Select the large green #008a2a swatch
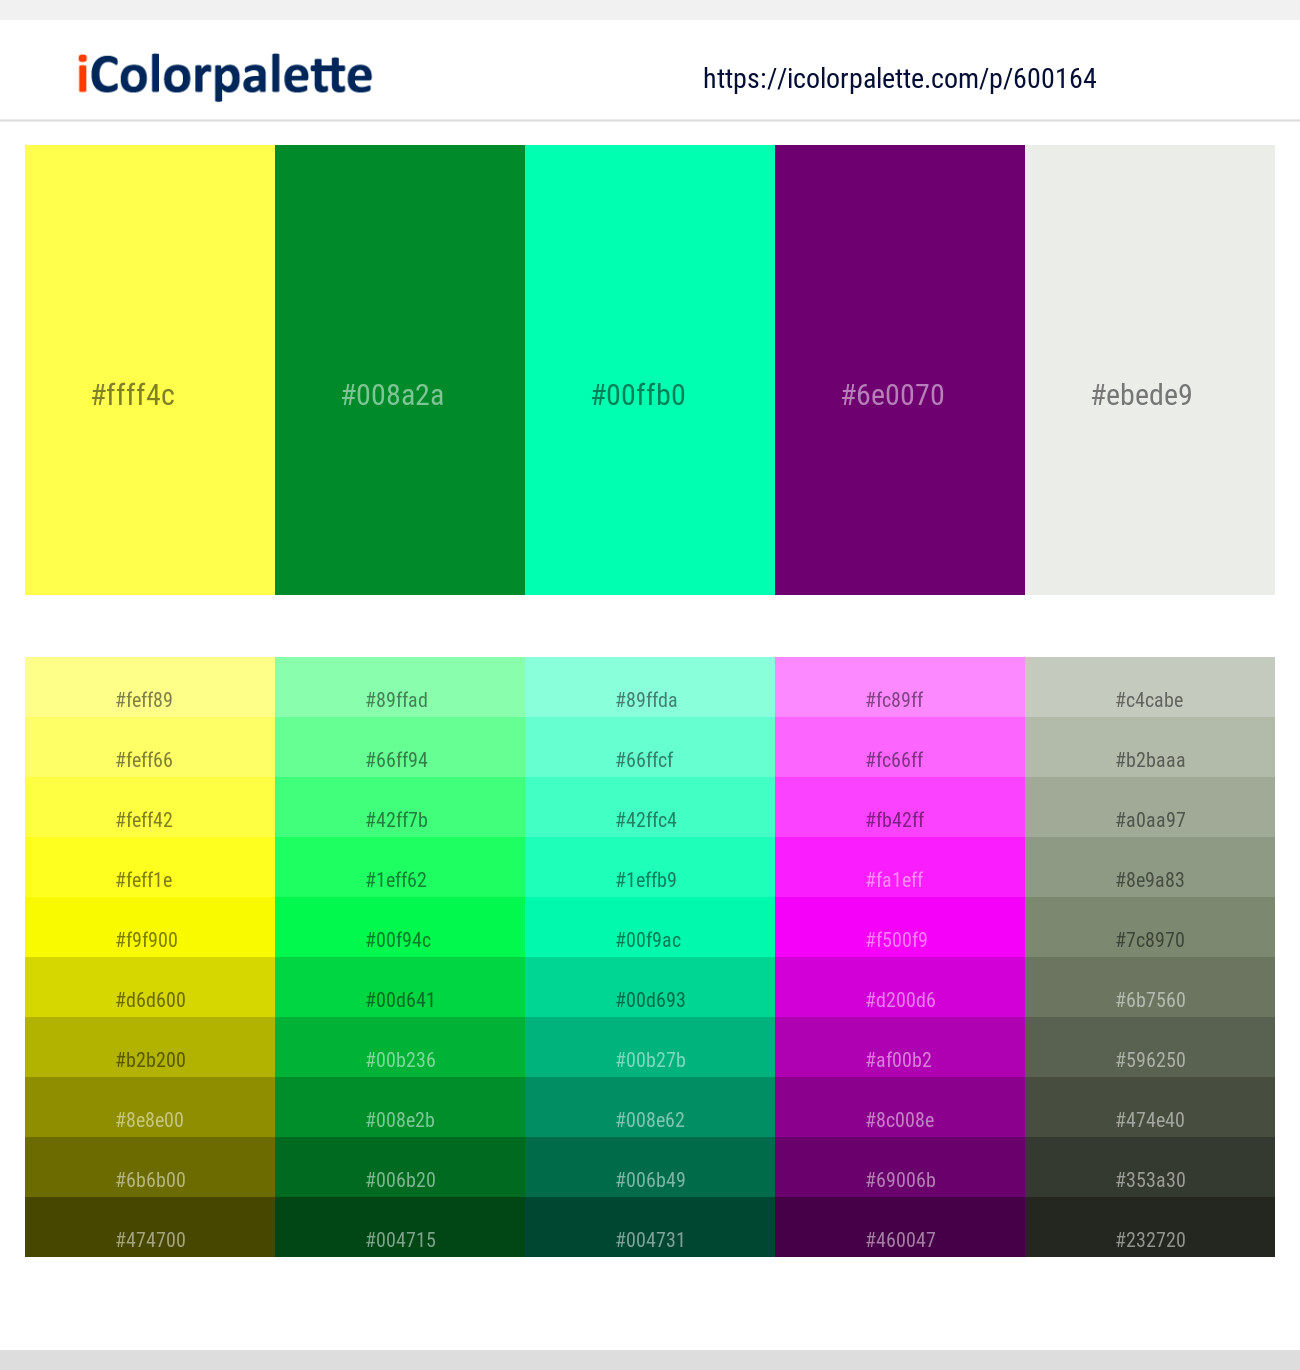The image size is (1300, 1370). pyautogui.click(x=400, y=370)
